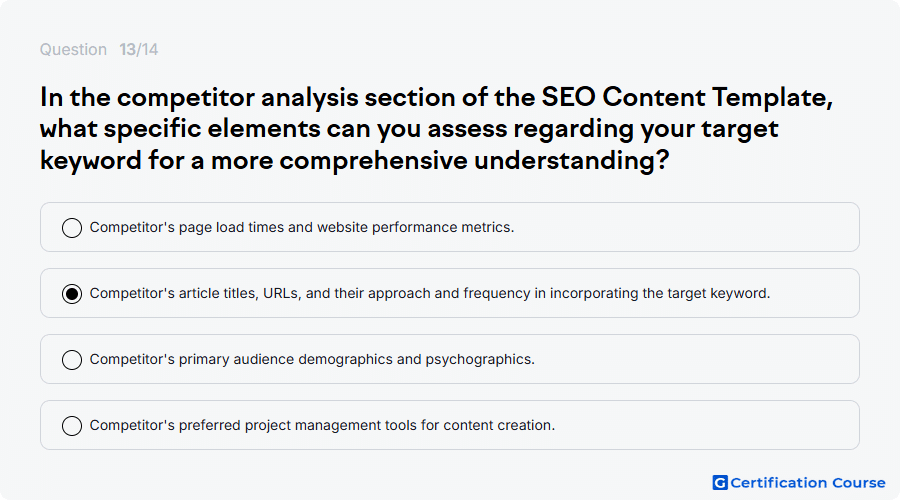Click the G logo icon beside Certification Course
The image size is (900, 500).
(x=720, y=483)
